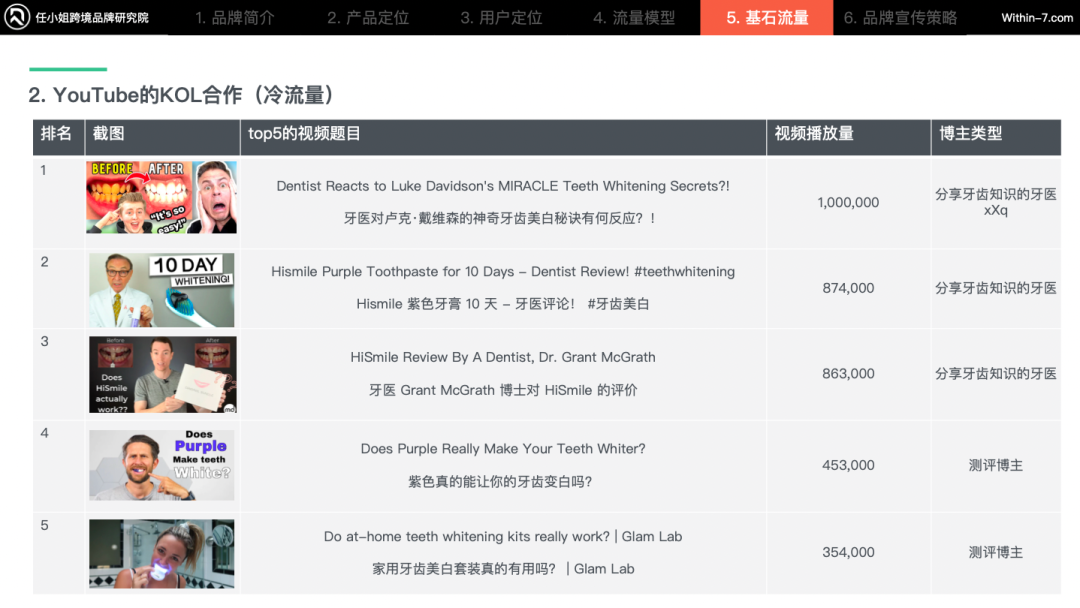Select the heading 2. YouTube的KOL合作（冷流量）
The width and height of the screenshot is (1080, 608).
point(181,95)
